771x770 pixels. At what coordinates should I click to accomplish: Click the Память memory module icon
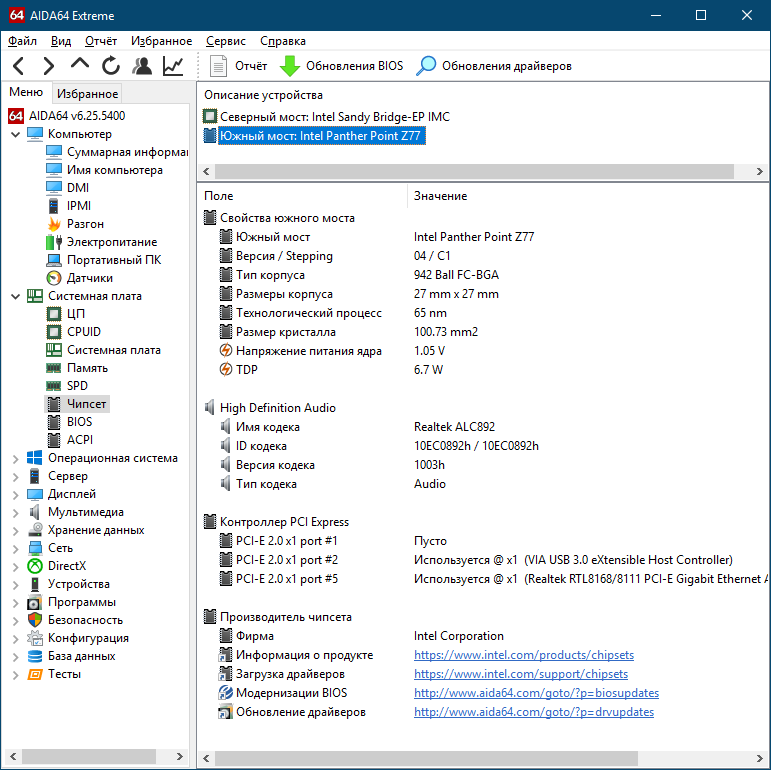(54, 368)
